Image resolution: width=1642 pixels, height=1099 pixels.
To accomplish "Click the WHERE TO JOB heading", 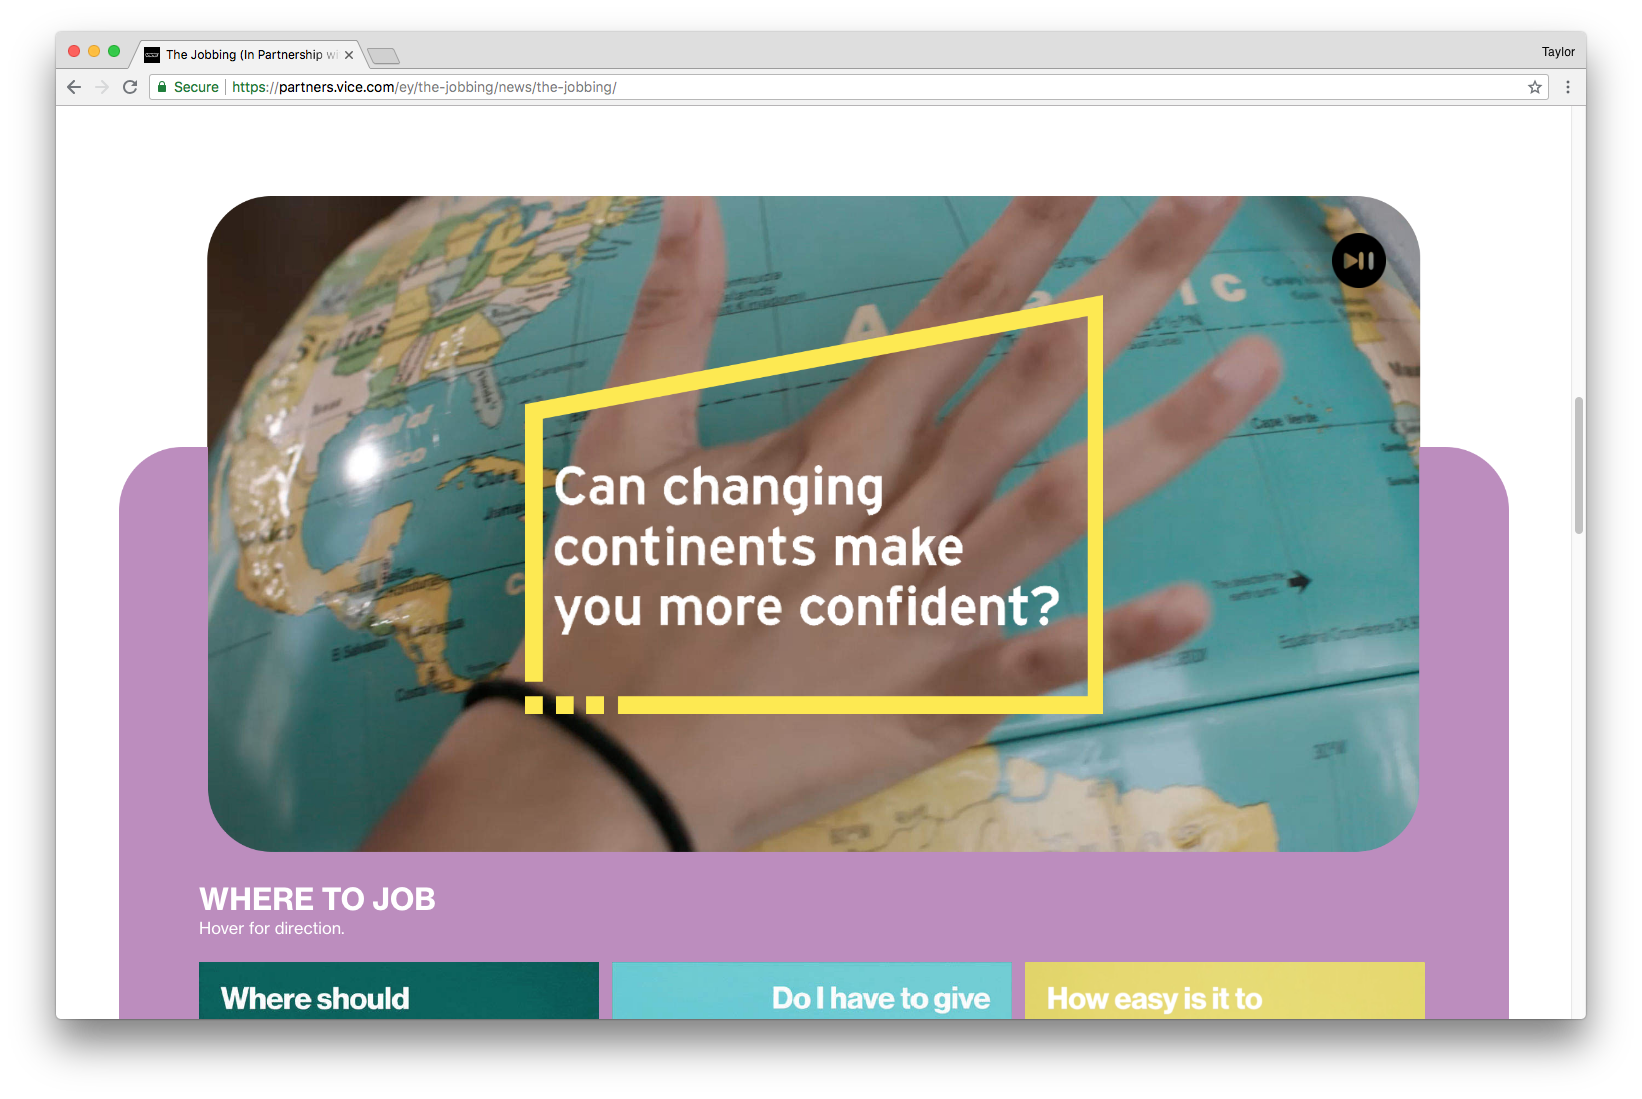I will [317, 899].
